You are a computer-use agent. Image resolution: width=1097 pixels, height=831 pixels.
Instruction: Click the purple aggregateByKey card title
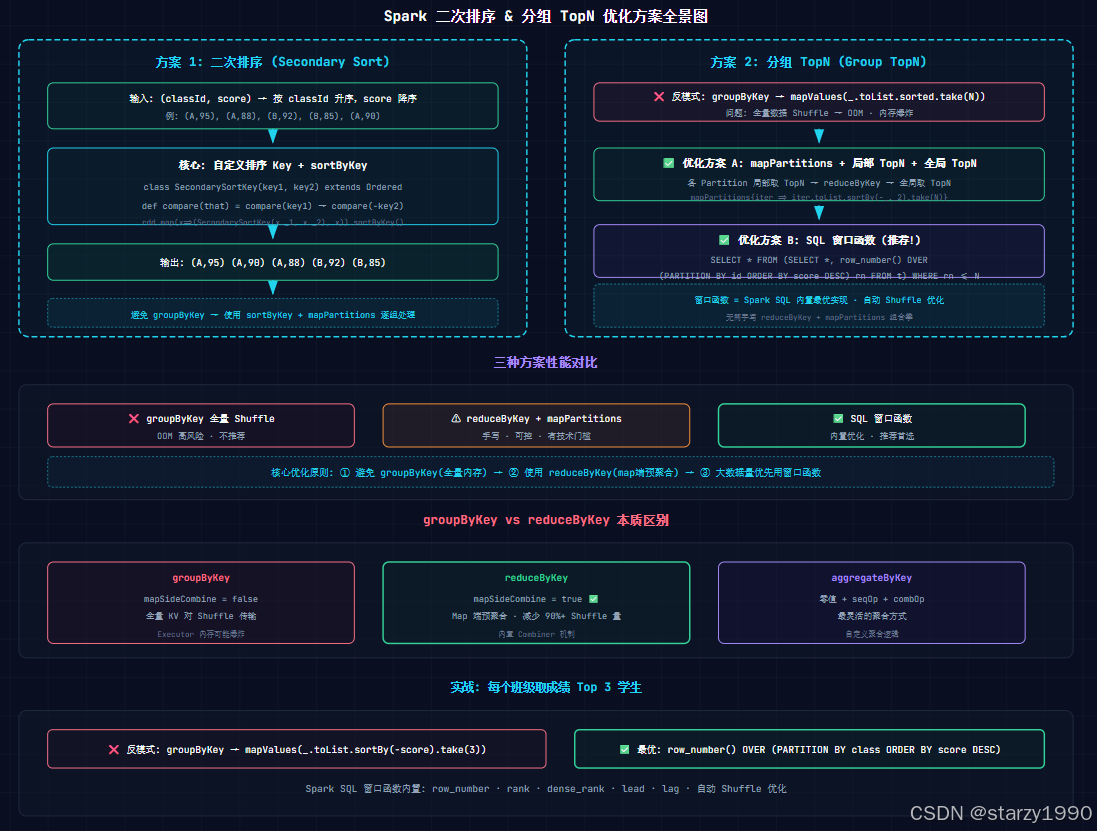coord(872,578)
